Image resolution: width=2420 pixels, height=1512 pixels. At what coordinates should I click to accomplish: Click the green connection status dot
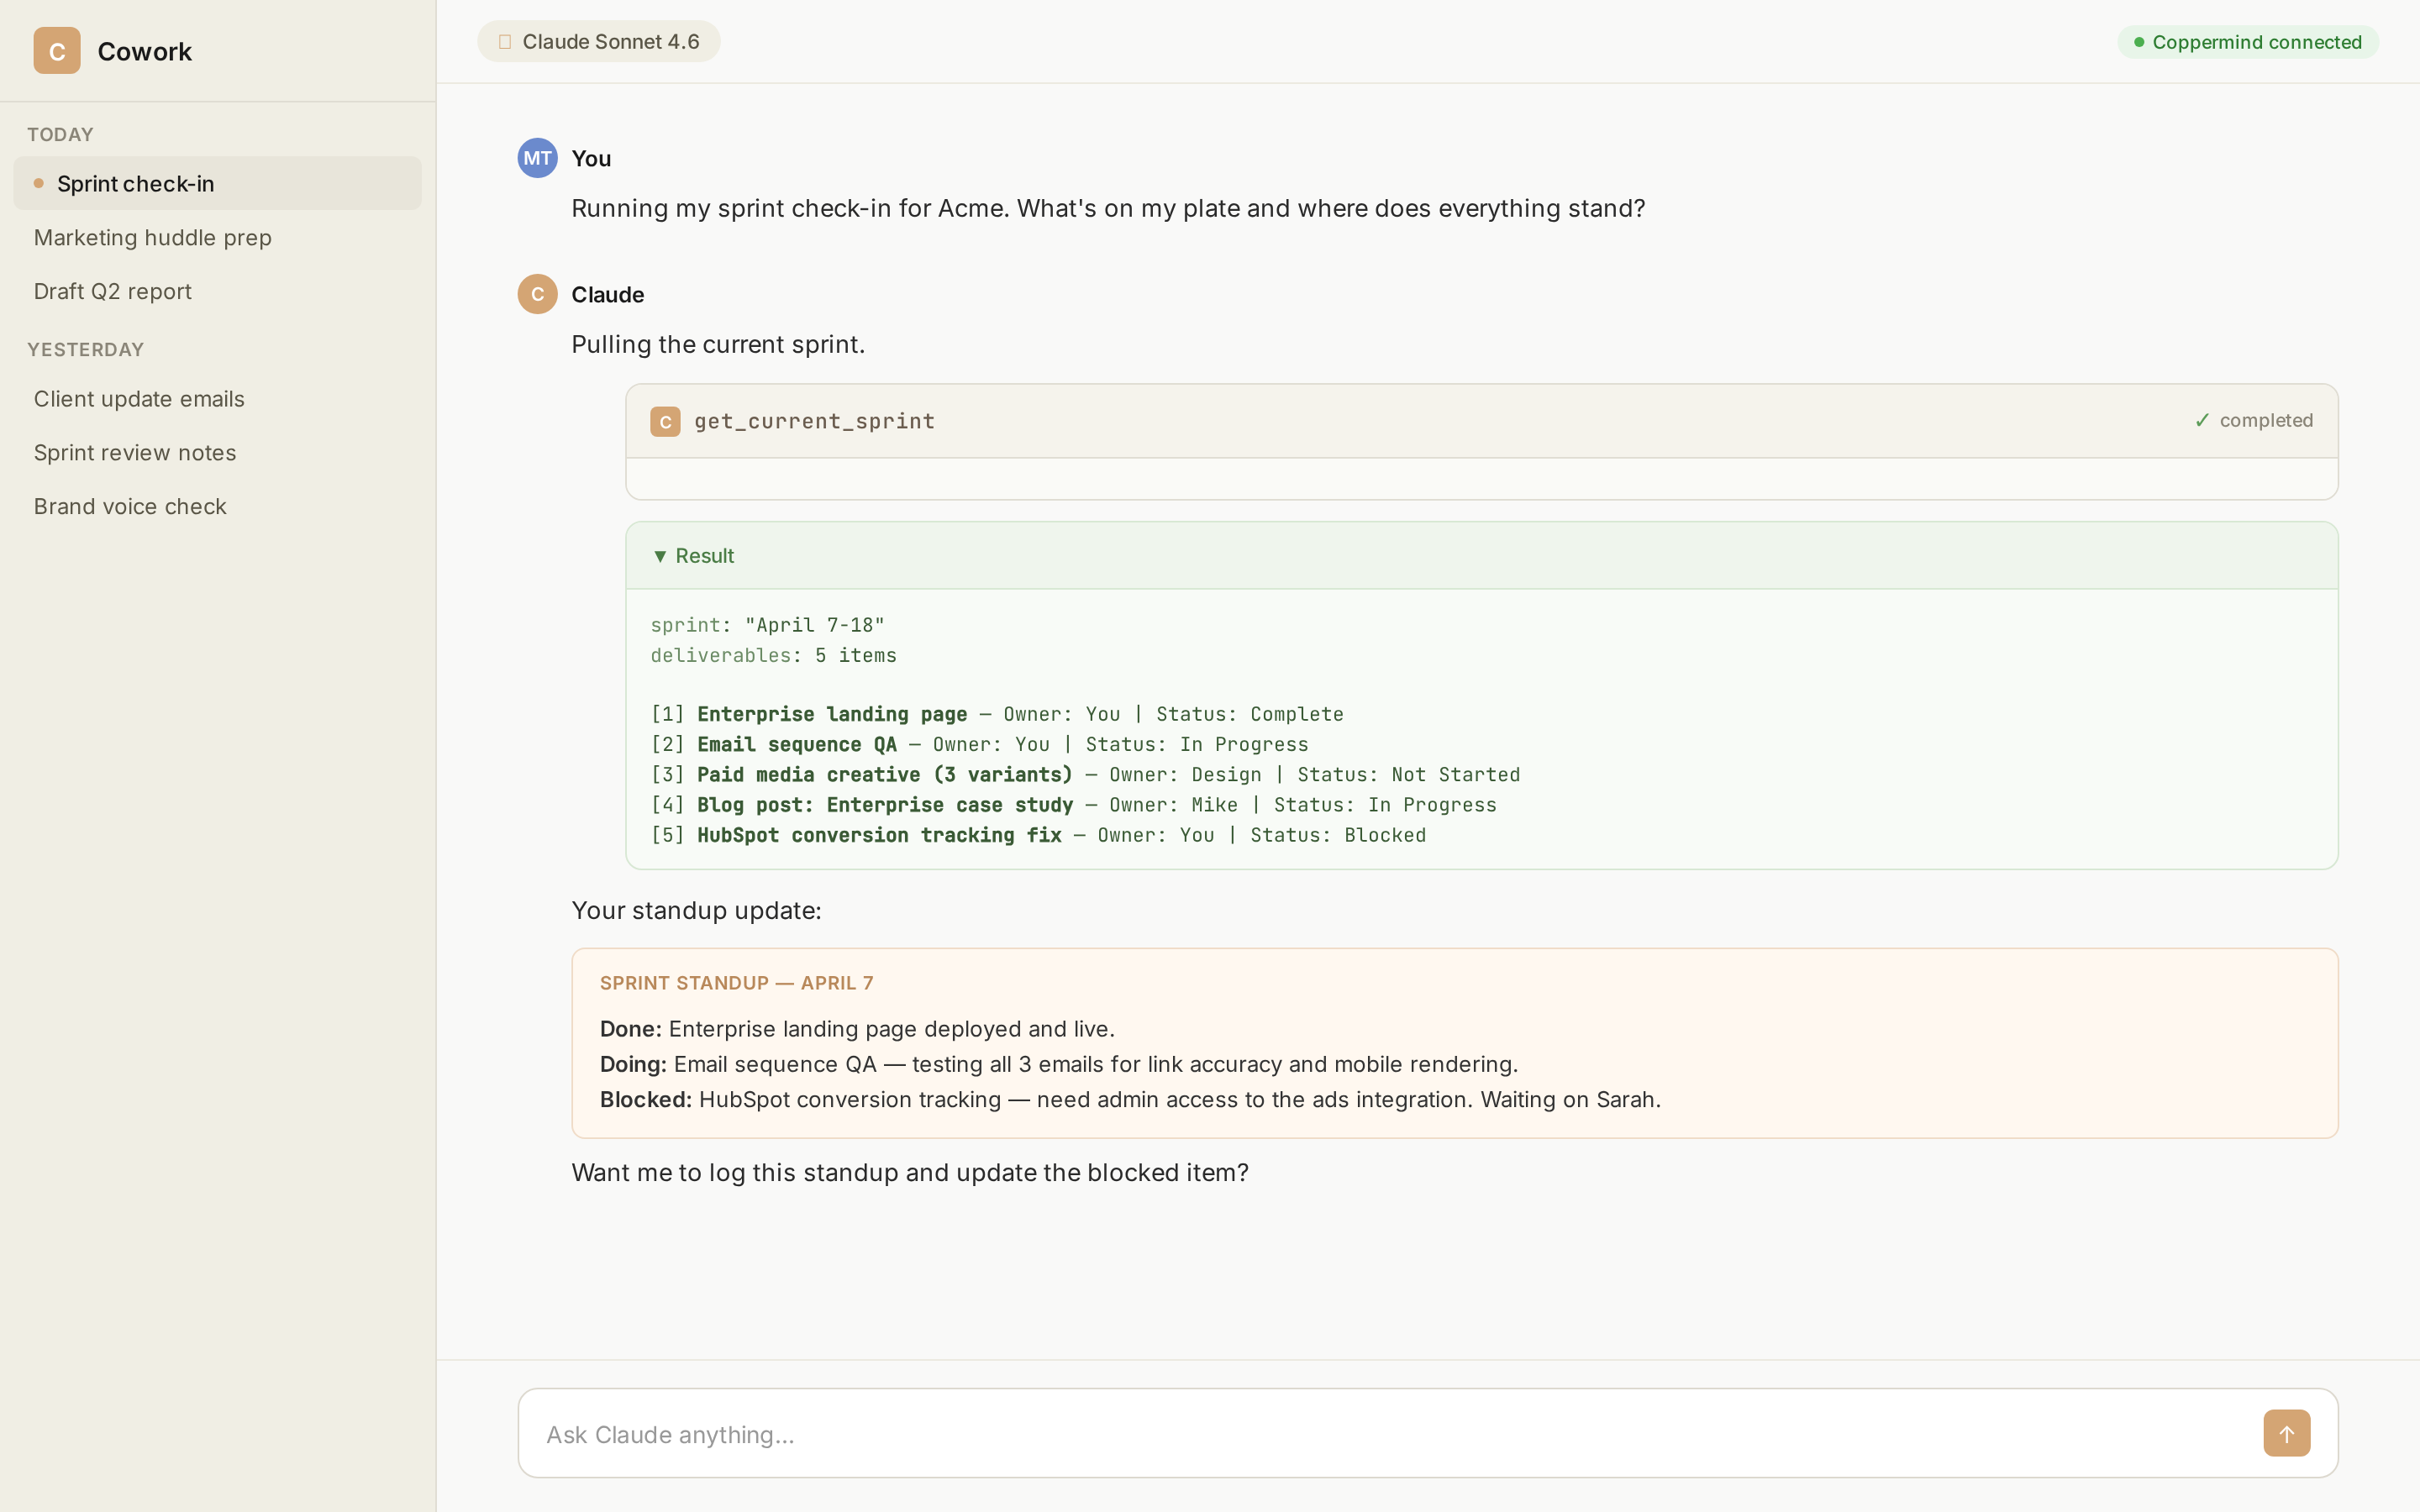(x=2138, y=42)
